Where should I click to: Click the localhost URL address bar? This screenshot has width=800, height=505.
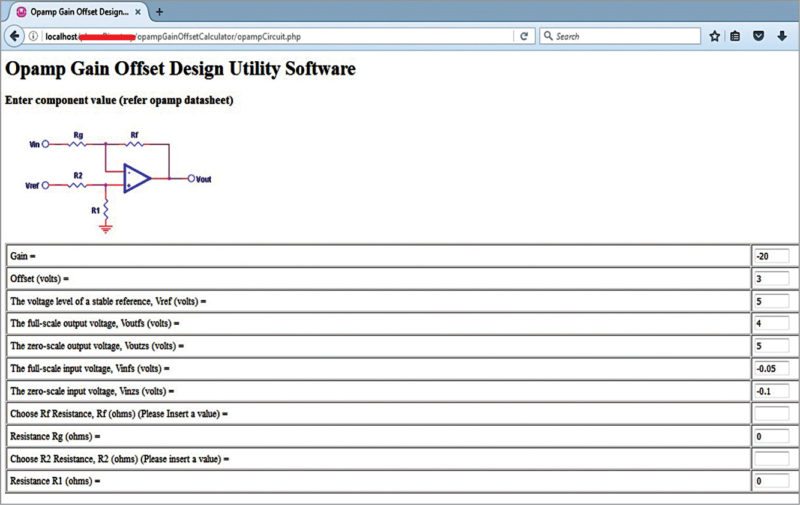(x=270, y=36)
